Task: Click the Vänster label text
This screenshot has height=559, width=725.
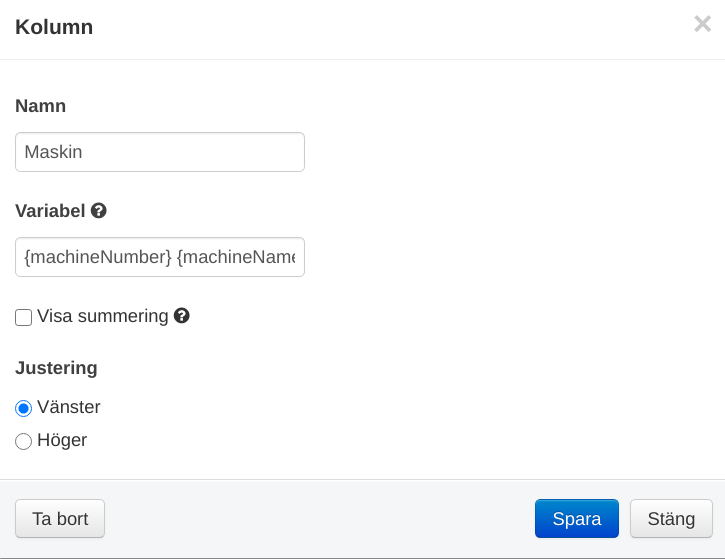Action: 69,407
